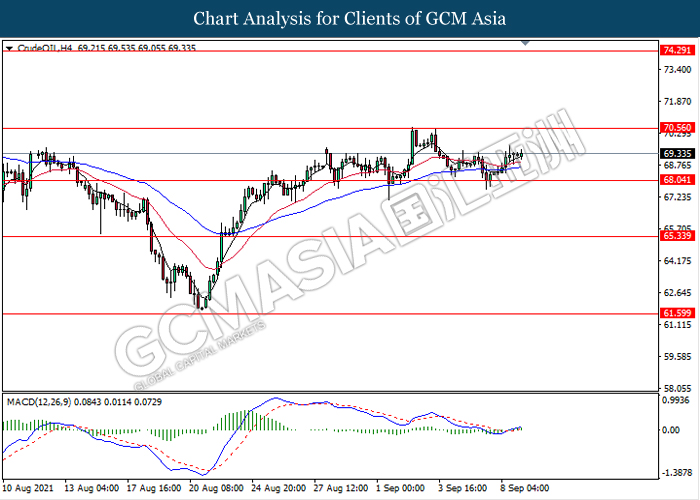This screenshot has width=700, height=500.
Task: Click the -1.3878 MACD scale value
Action: [x=676, y=471]
